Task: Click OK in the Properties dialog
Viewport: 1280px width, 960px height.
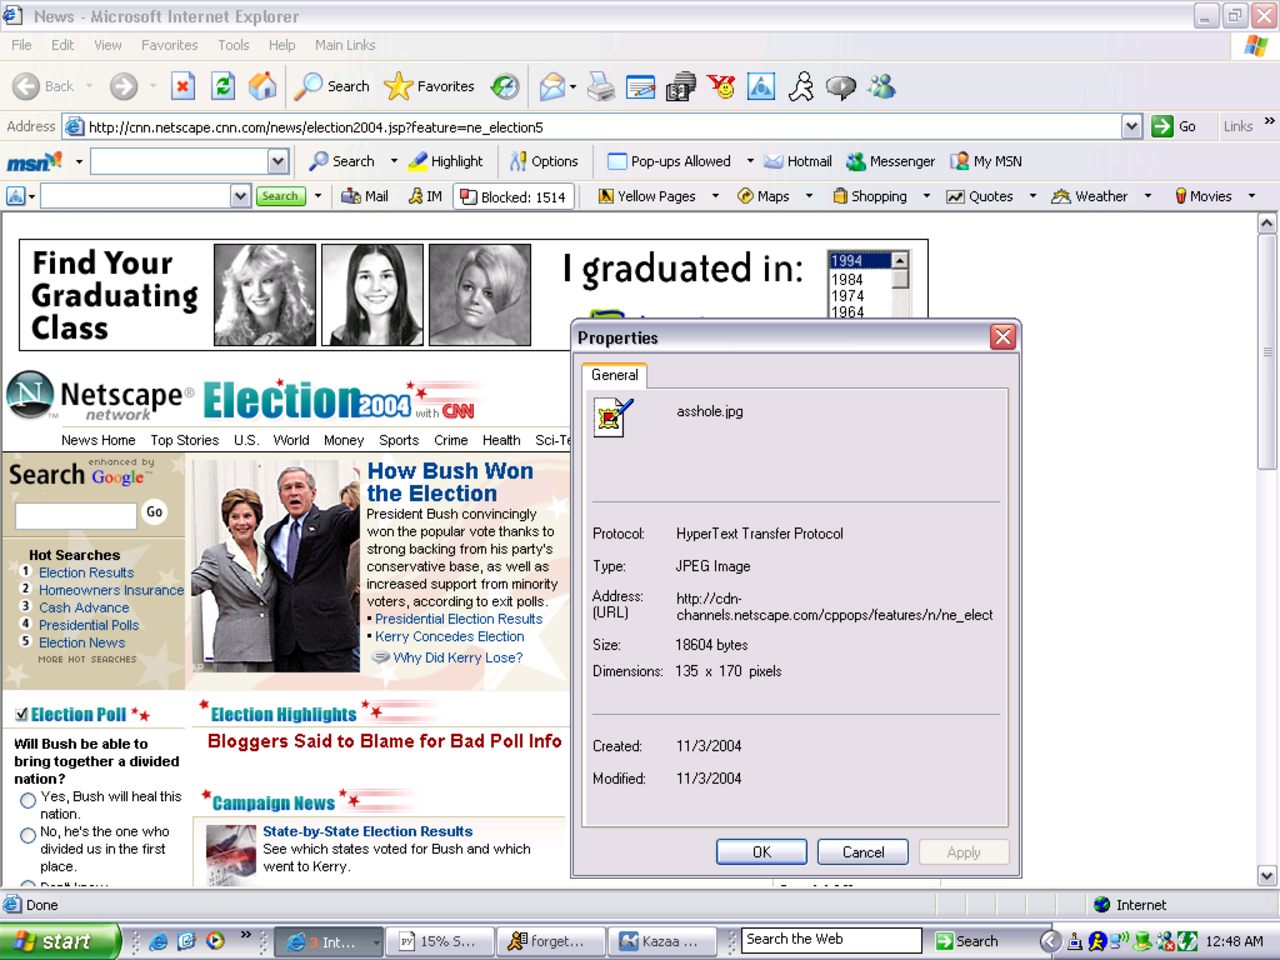Action: (762, 852)
